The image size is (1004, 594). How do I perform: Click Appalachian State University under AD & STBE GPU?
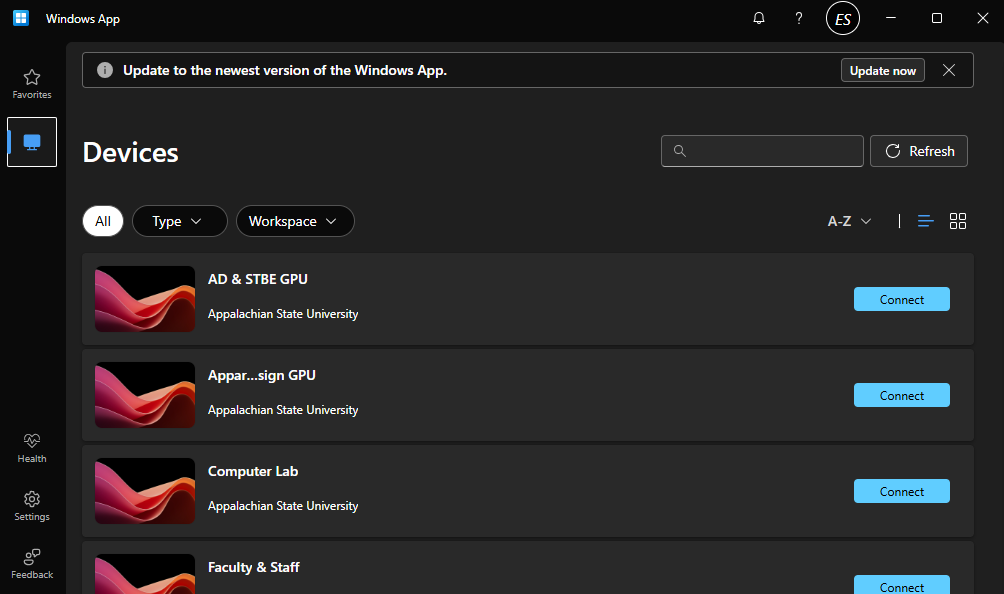(283, 314)
